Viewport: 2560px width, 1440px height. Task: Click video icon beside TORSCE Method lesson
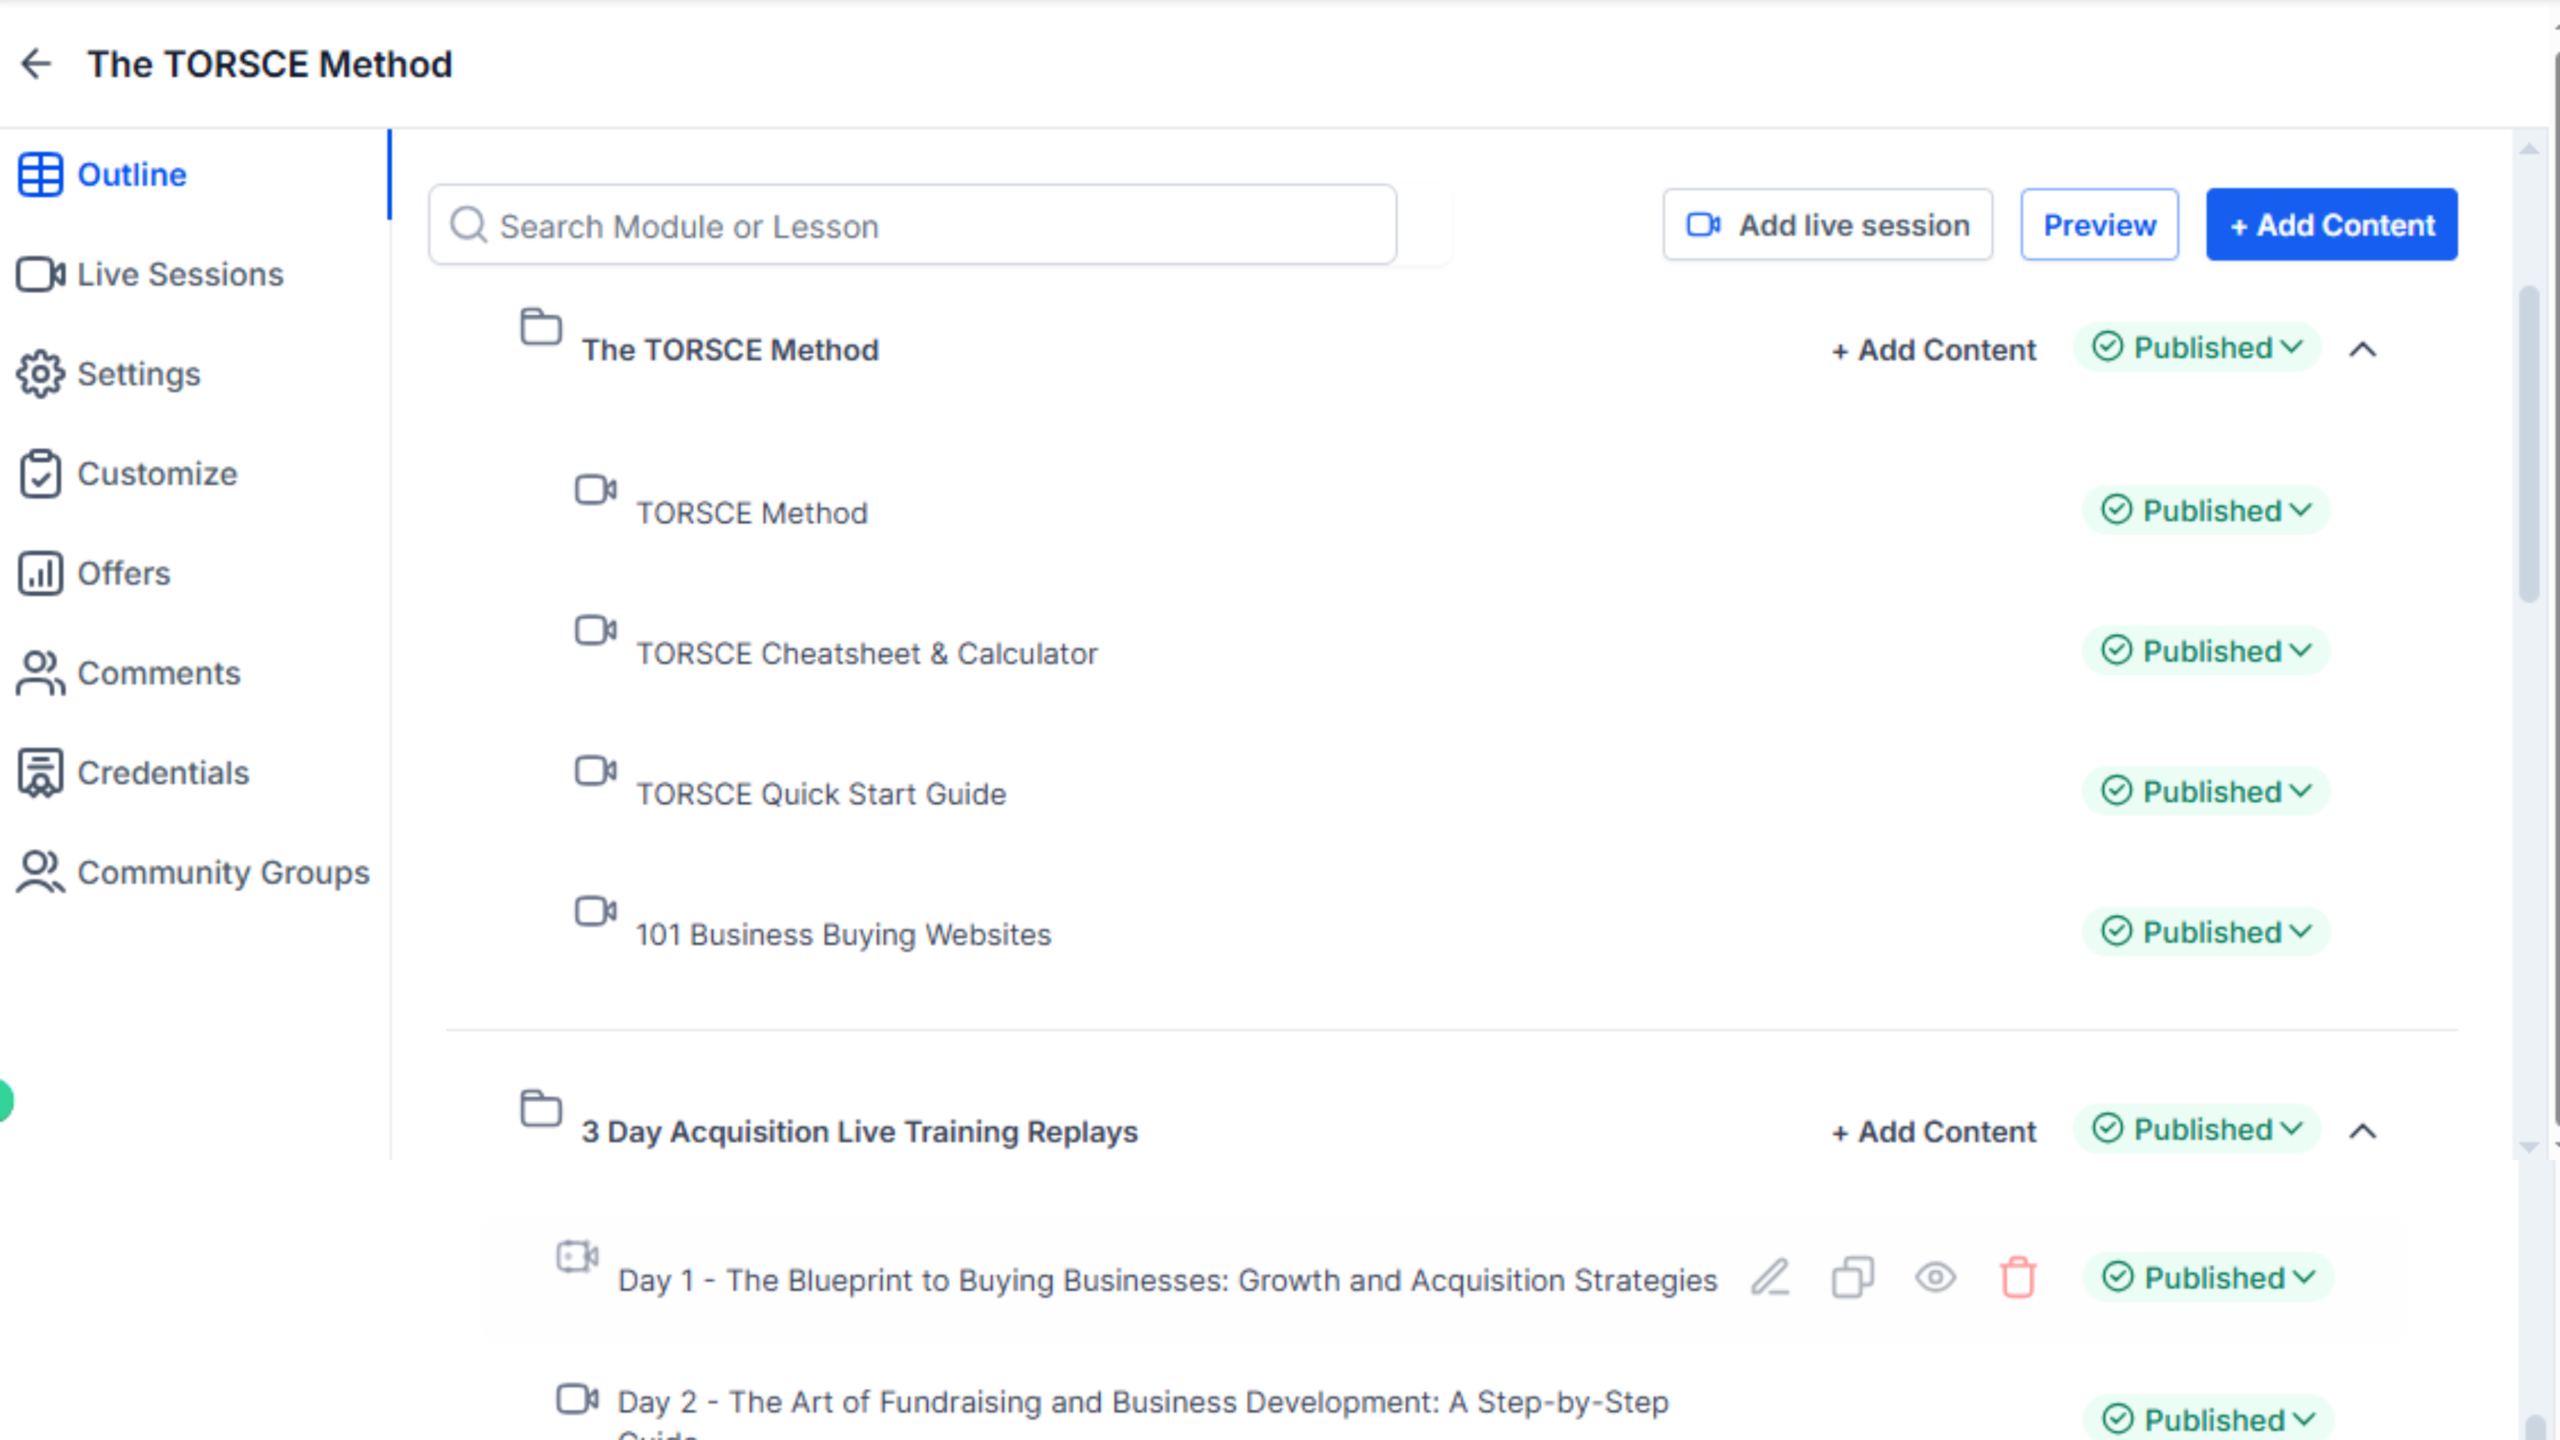pyautogui.click(x=596, y=489)
